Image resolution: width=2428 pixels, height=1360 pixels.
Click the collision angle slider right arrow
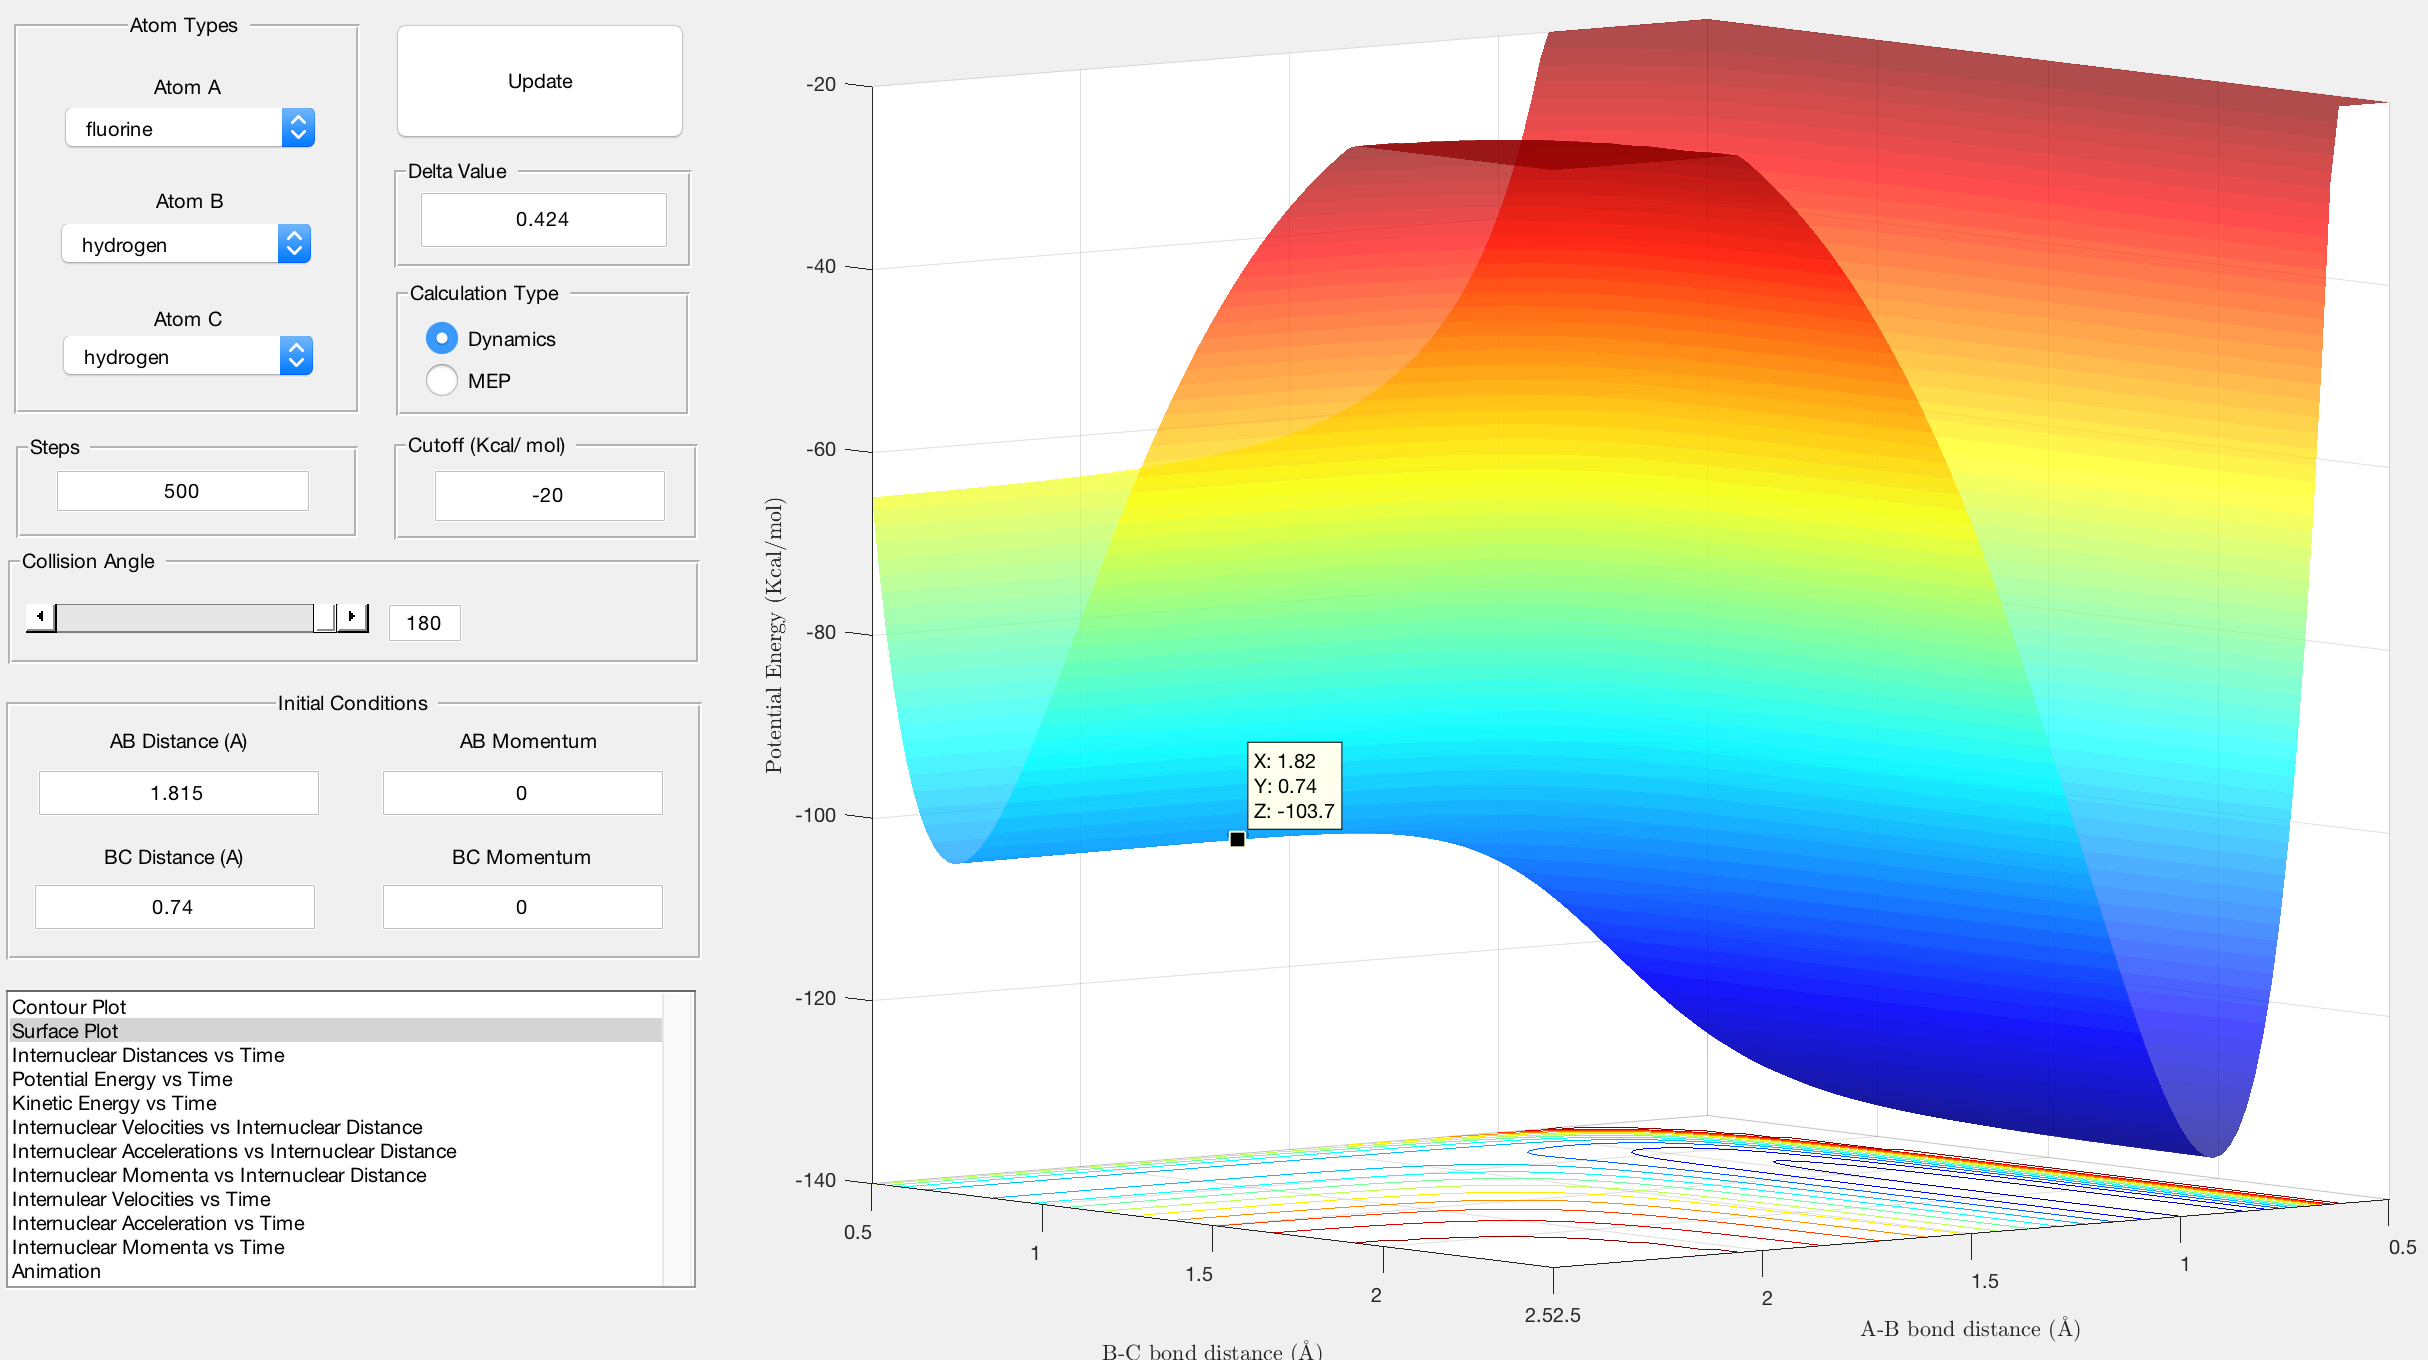pyautogui.click(x=352, y=617)
